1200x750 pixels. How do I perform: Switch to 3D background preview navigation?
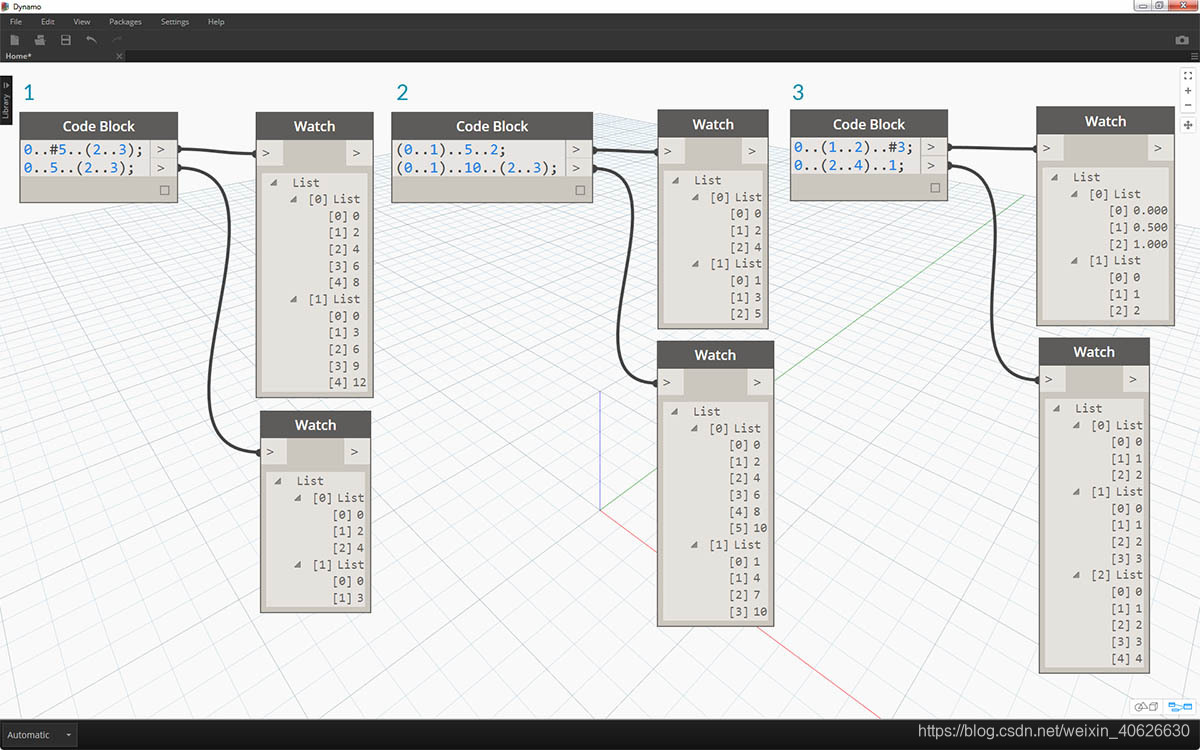click(x=1147, y=707)
